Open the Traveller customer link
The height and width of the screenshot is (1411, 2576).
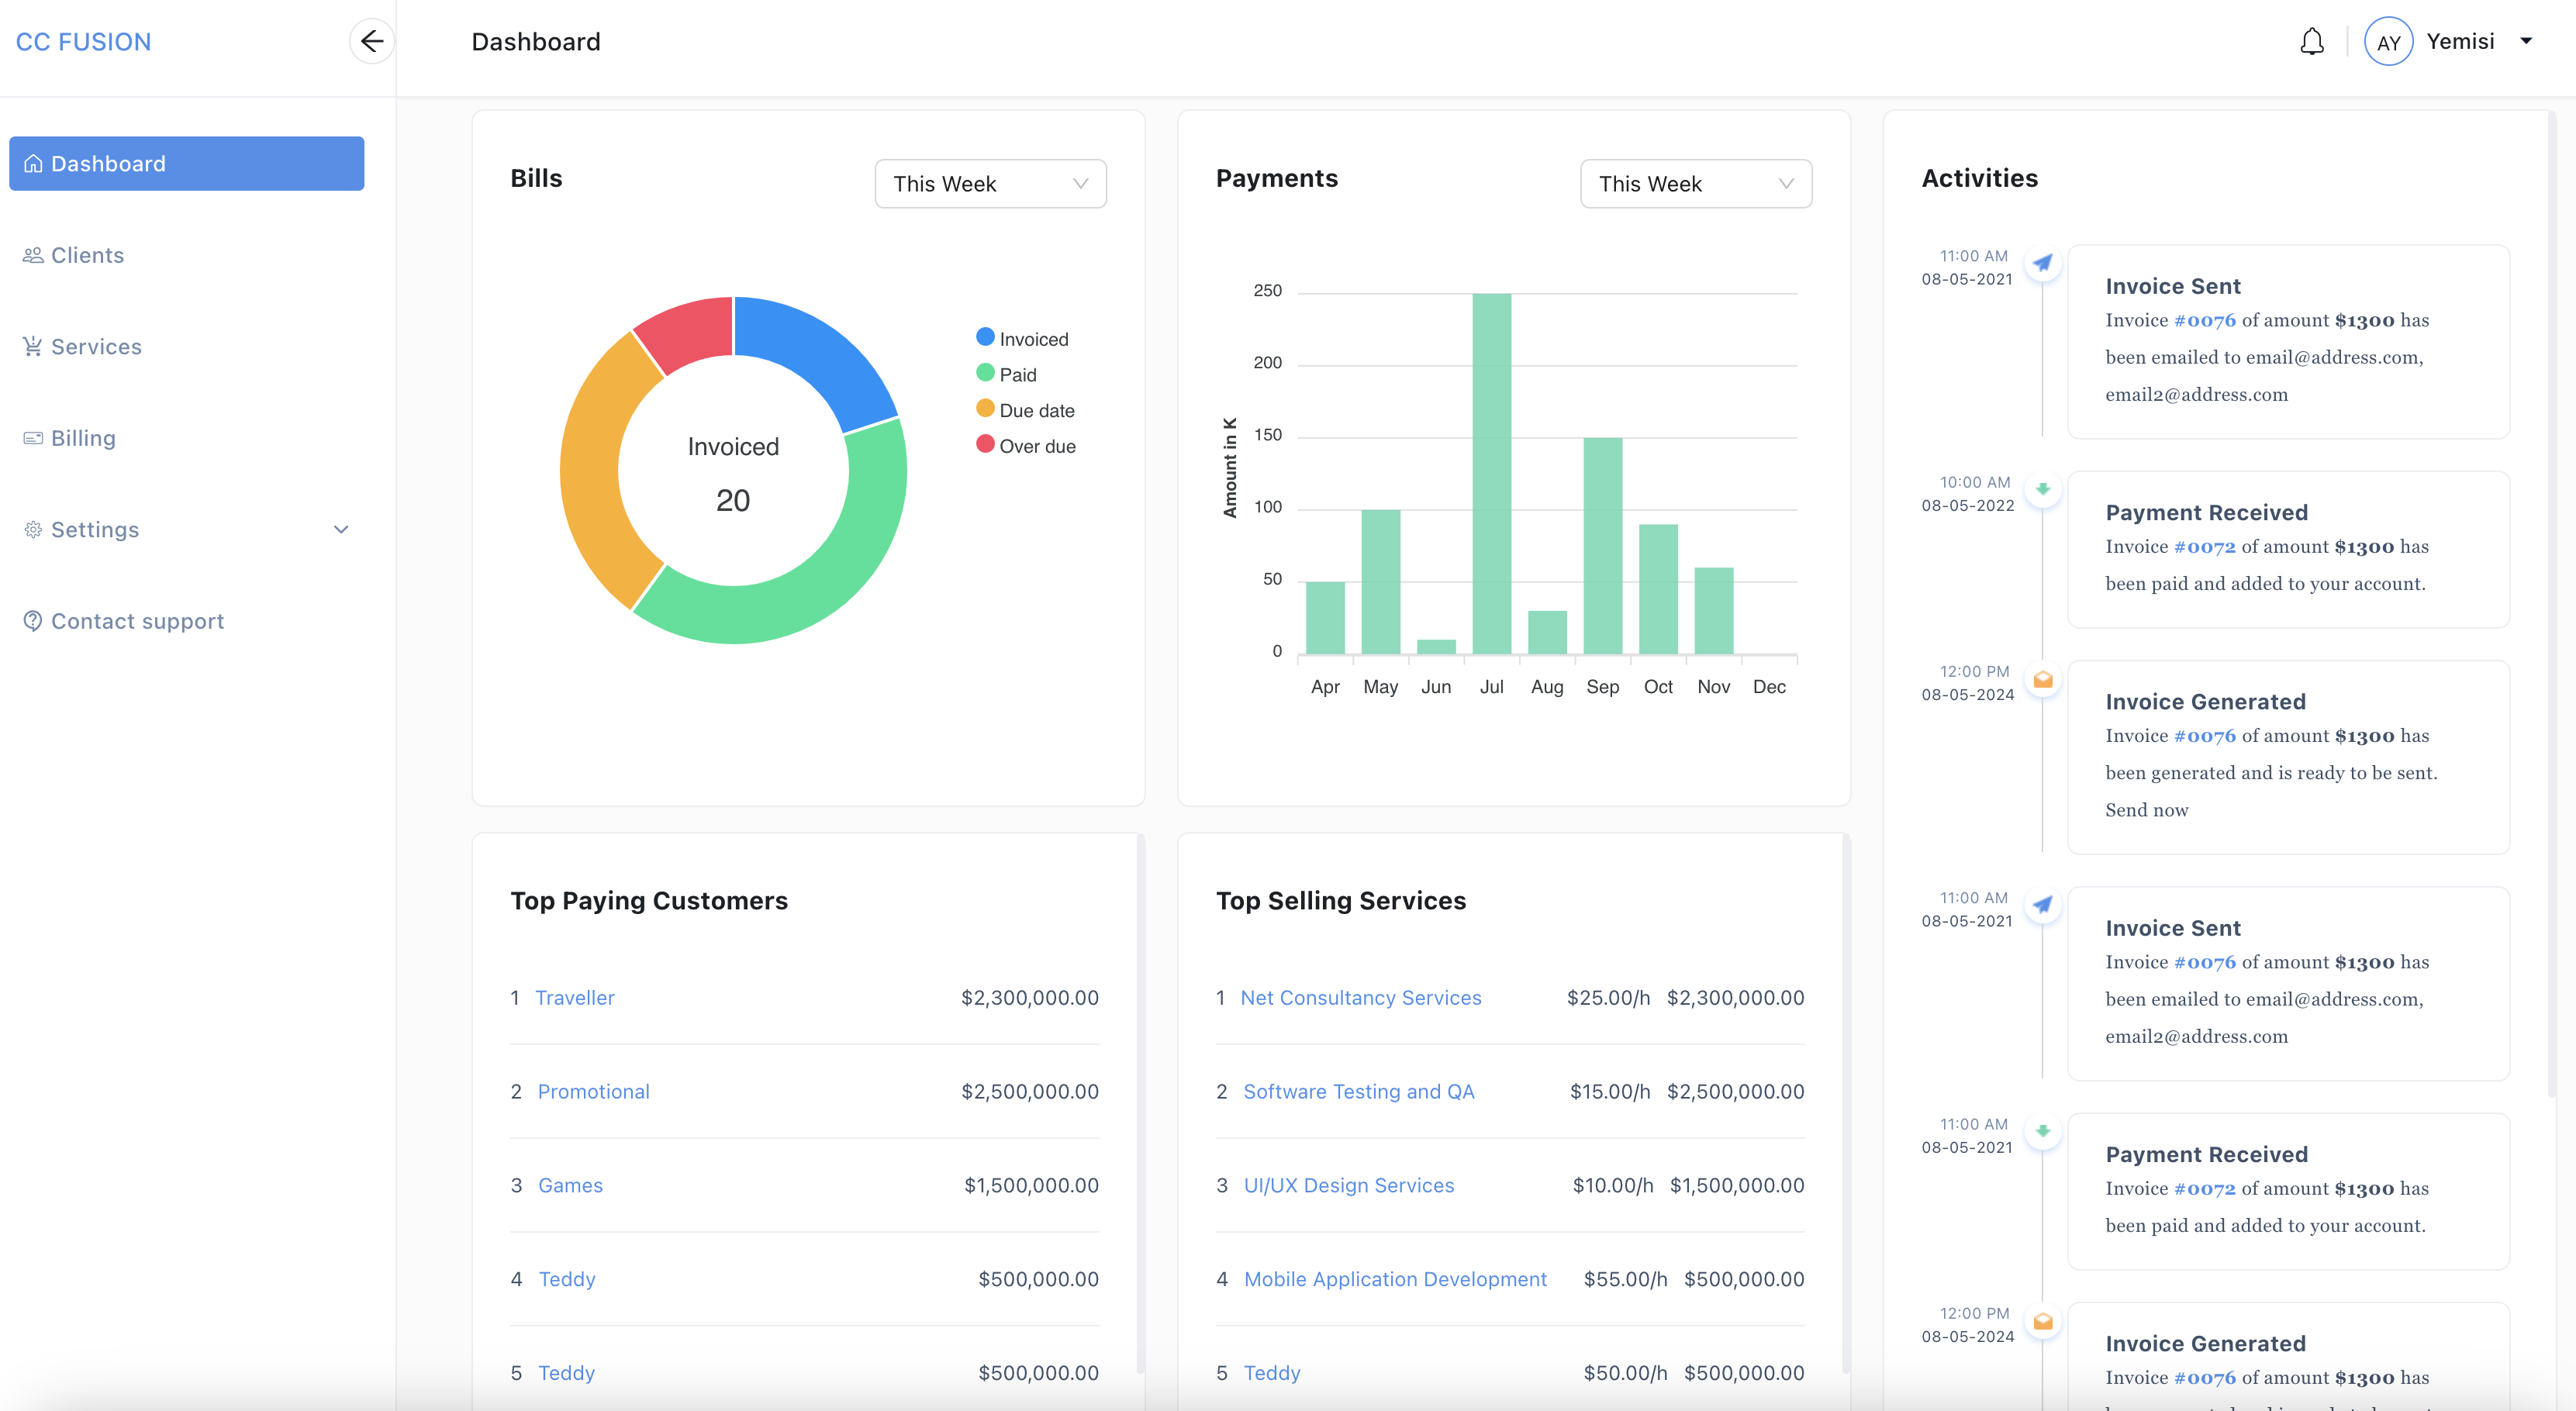(x=575, y=997)
